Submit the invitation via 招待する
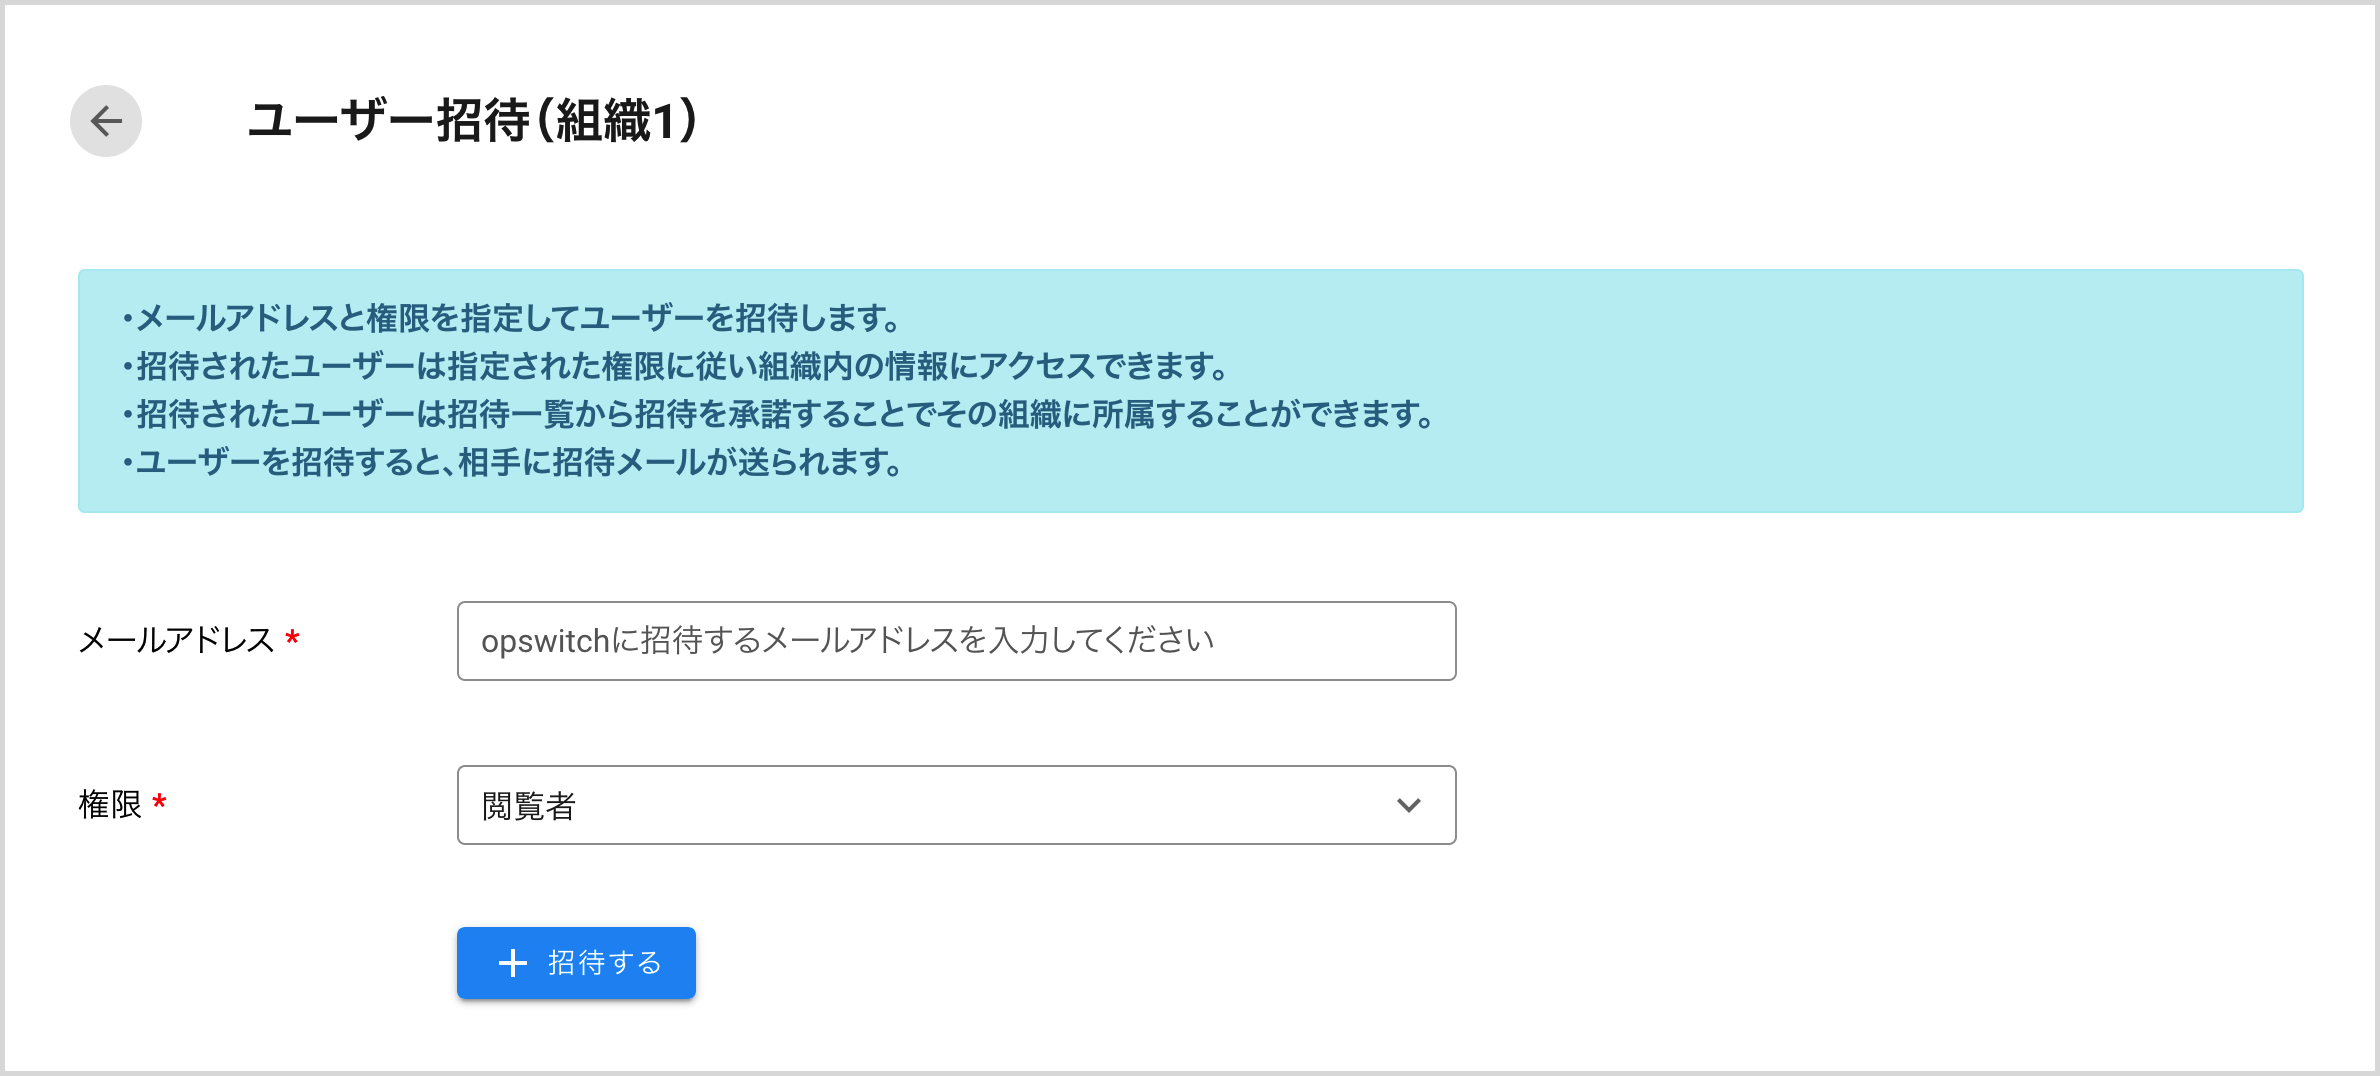Screen dimensions: 2380x1076 pyautogui.click(x=575, y=962)
